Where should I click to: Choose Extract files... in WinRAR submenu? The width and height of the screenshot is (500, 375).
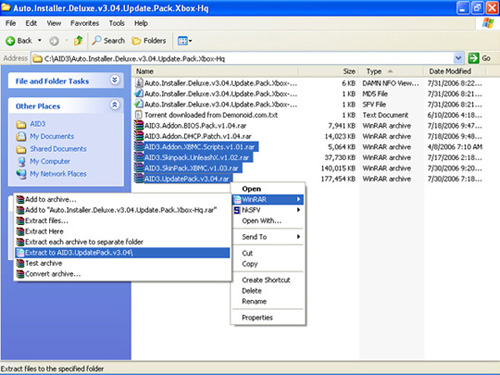coord(123,221)
